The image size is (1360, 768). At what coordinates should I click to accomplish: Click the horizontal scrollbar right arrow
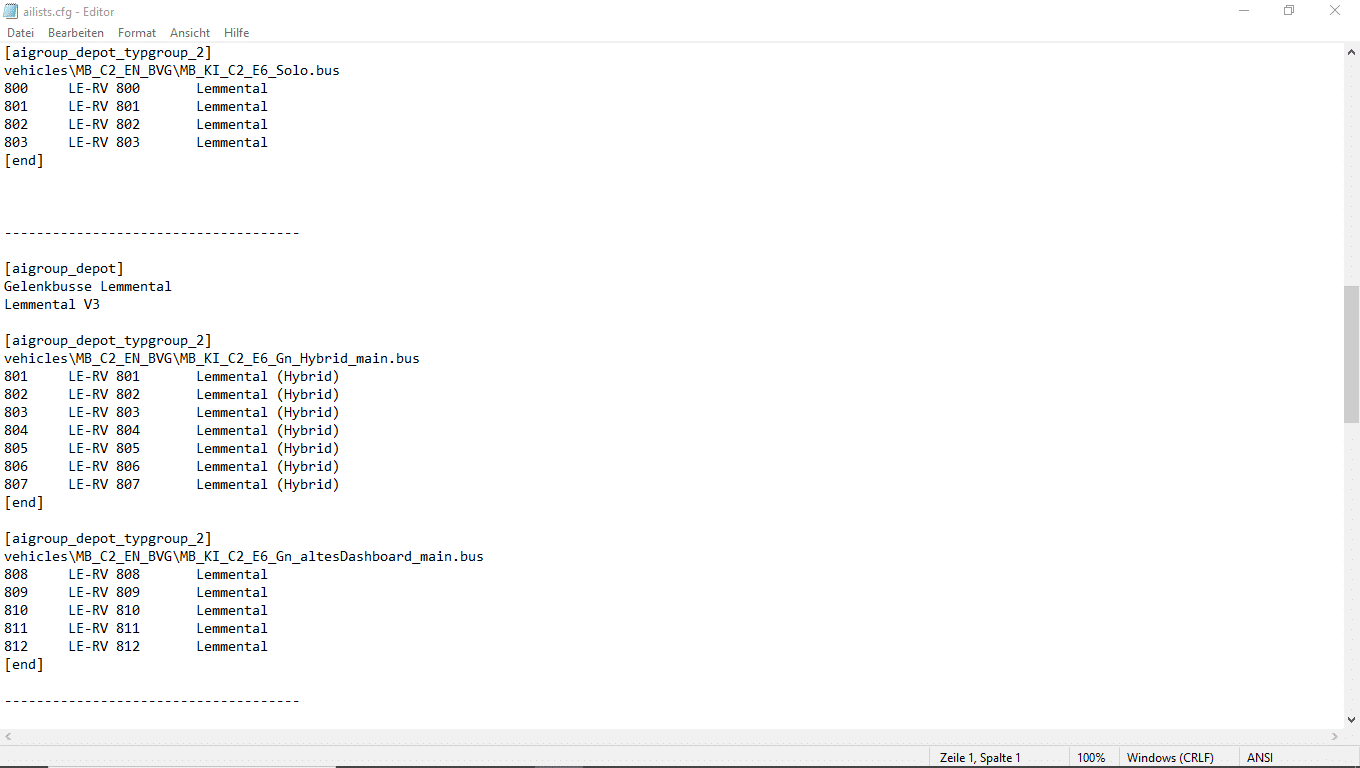point(1334,737)
